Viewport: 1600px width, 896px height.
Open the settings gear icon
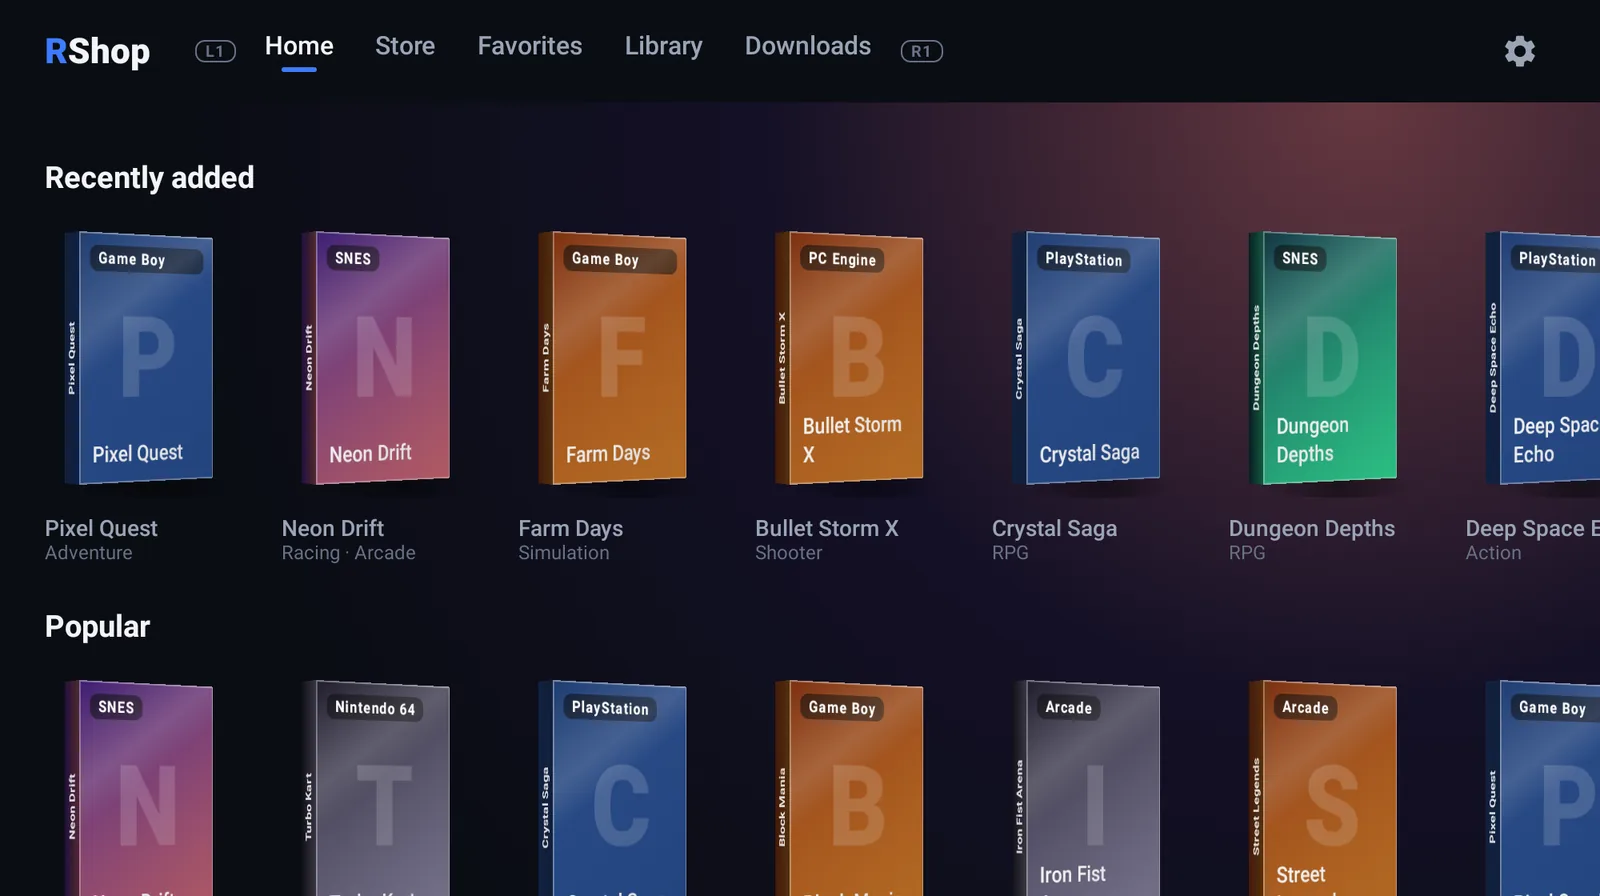1520,51
